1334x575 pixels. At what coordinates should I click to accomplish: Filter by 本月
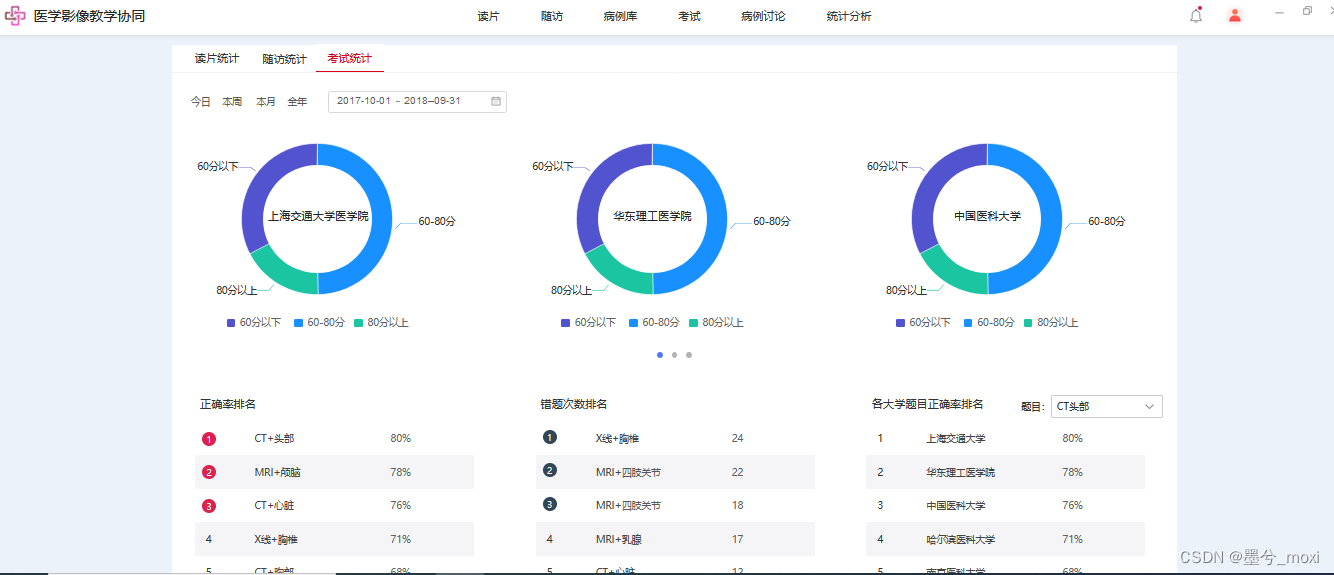[266, 102]
